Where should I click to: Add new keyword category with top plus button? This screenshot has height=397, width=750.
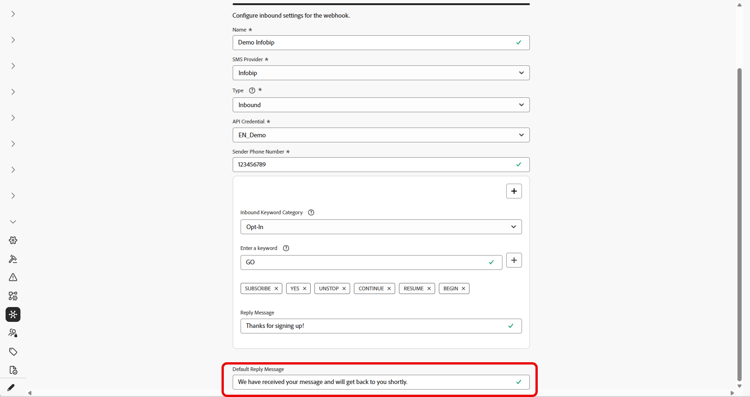point(514,191)
